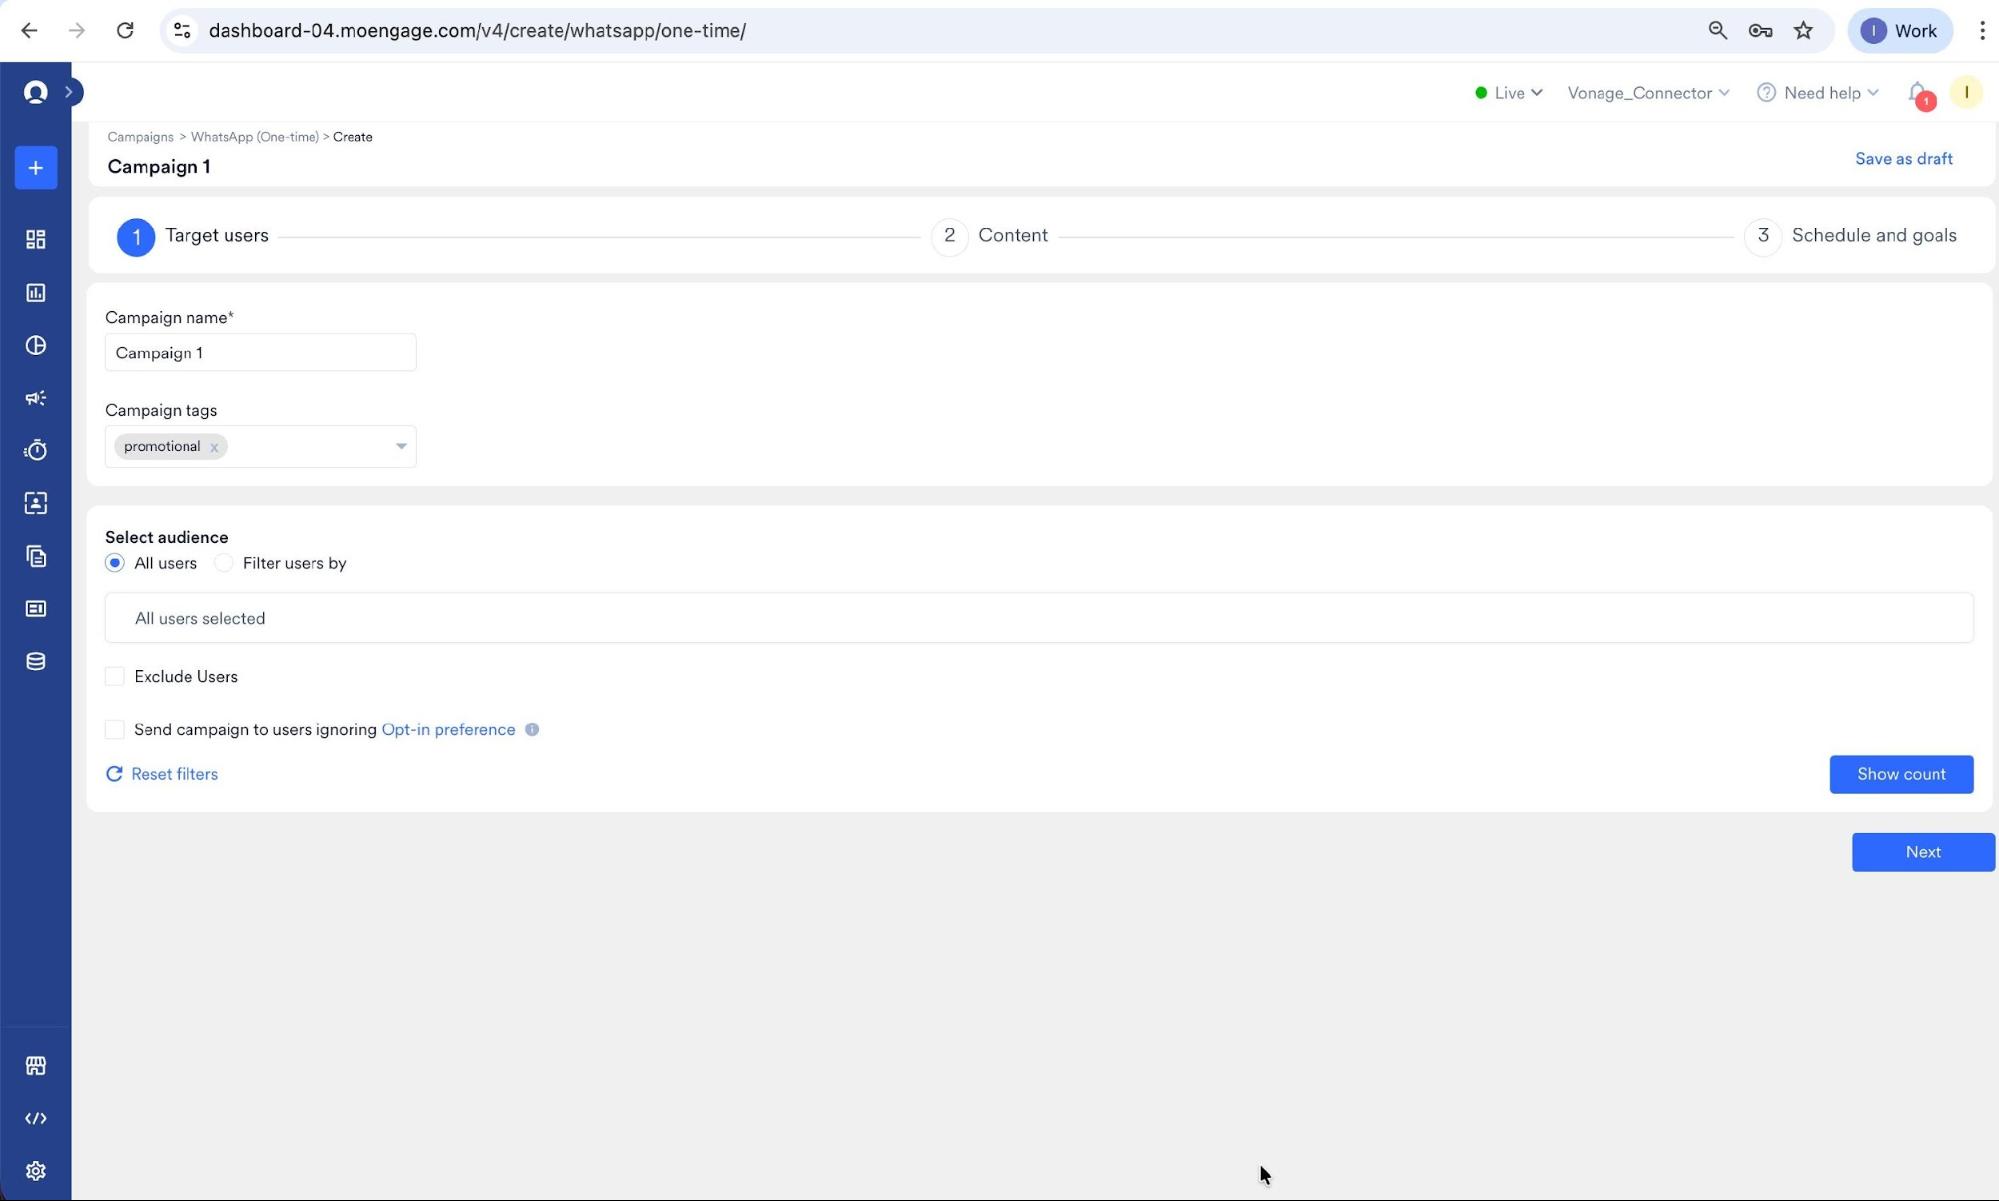
Task: Open the notification bell icon
Action: click(1918, 93)
